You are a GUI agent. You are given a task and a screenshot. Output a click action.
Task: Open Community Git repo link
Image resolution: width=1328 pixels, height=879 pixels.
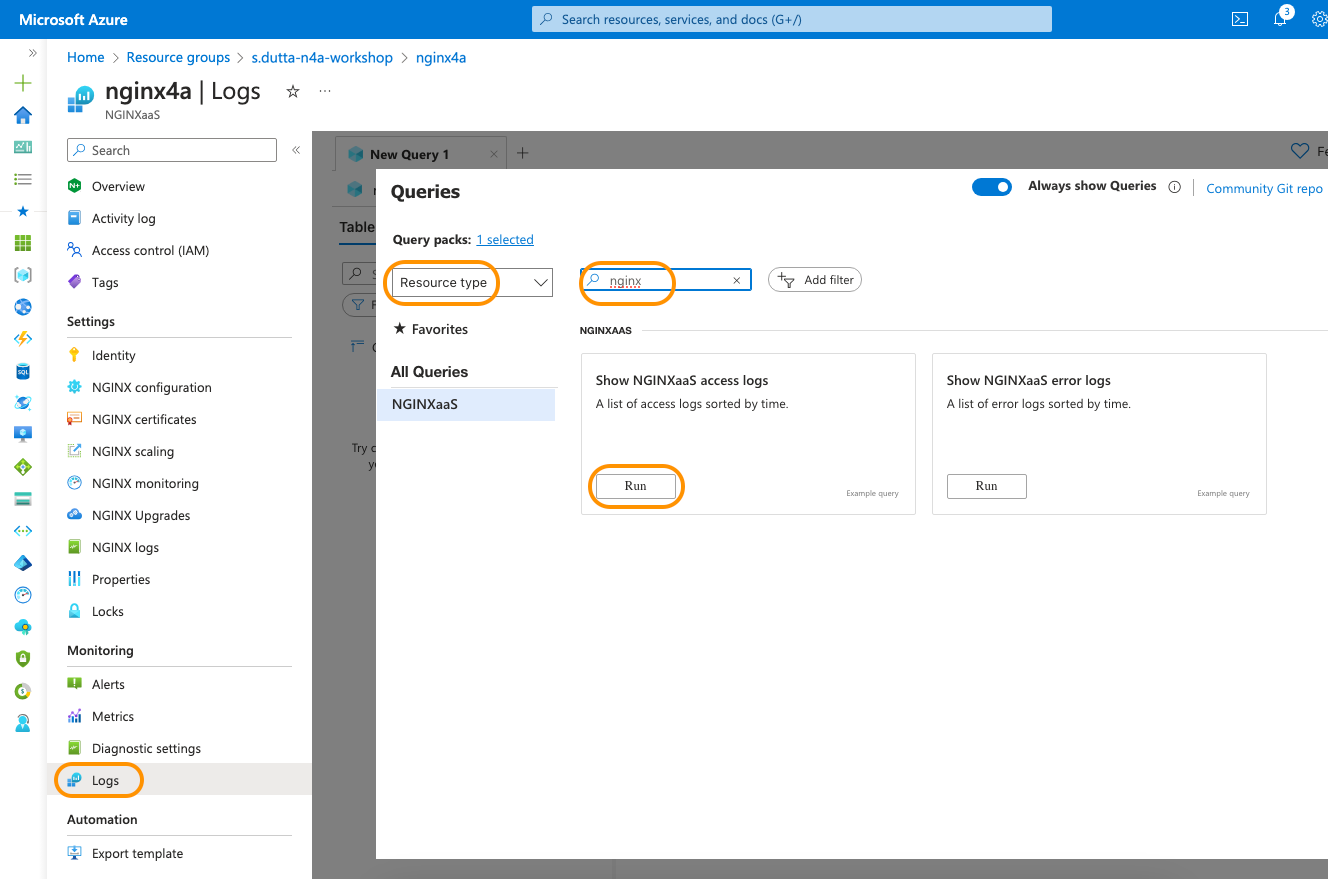point(1264,188)
